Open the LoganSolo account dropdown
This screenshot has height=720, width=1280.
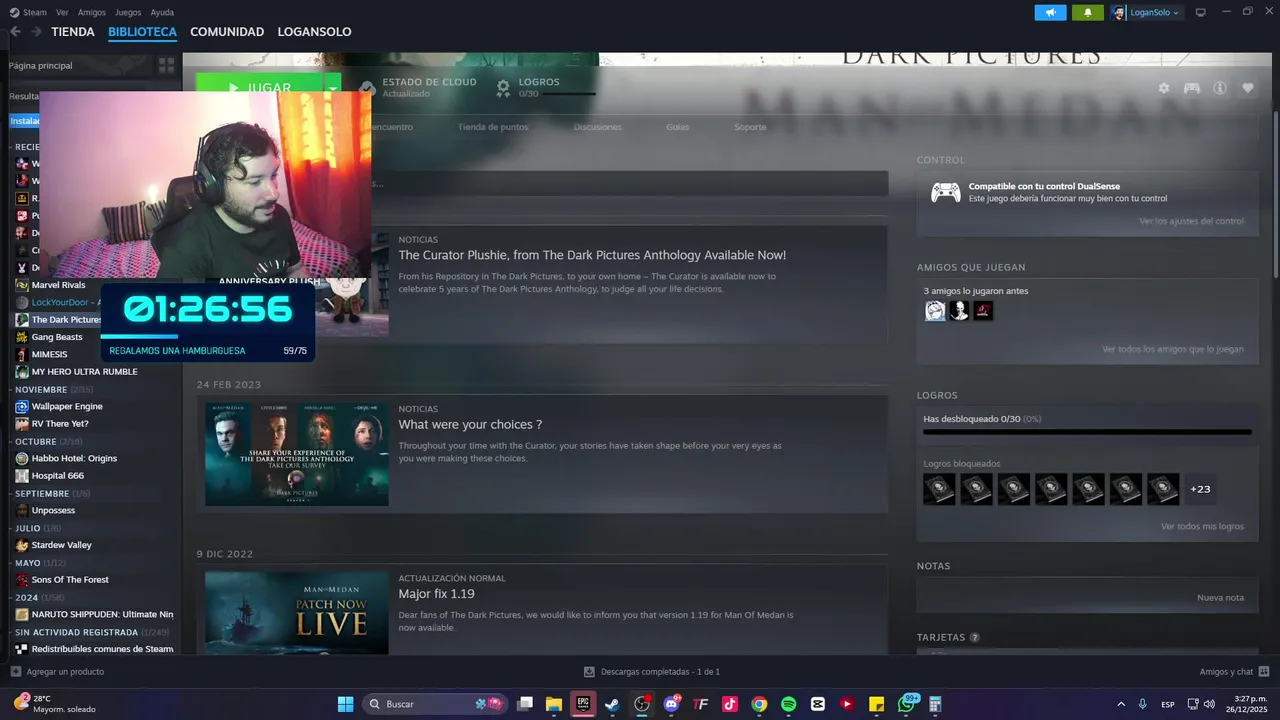pos(1146,12)
